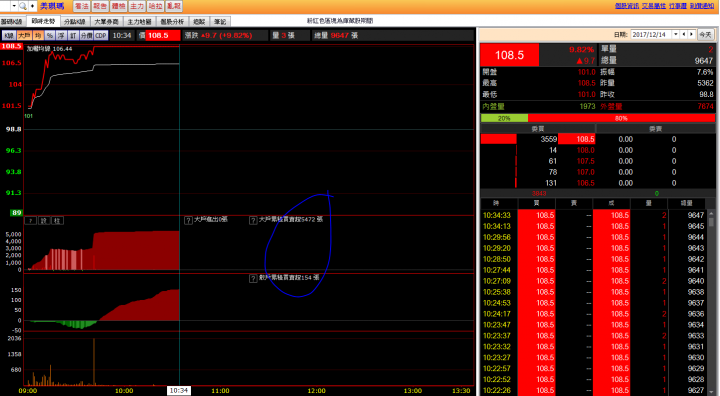The height and width of the screenshot is (396, 720).
Task: Open the 分點K線 tab
Action: (75, 22)
